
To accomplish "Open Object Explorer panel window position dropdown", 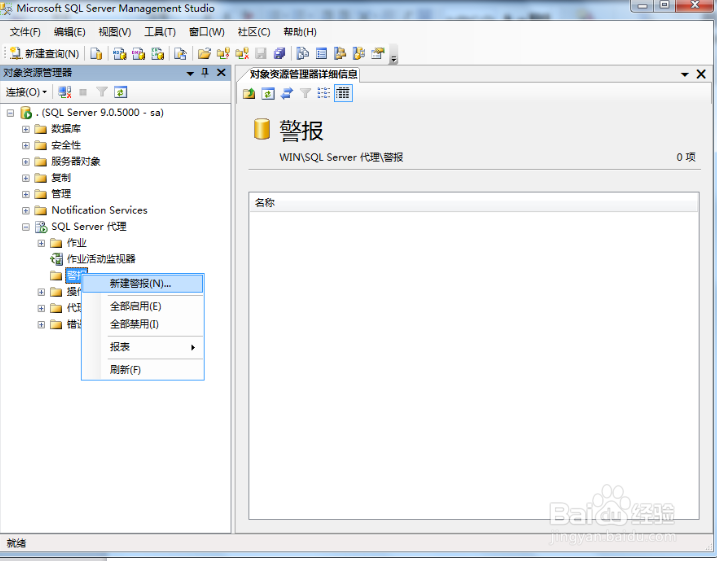I will click(190, 73).
